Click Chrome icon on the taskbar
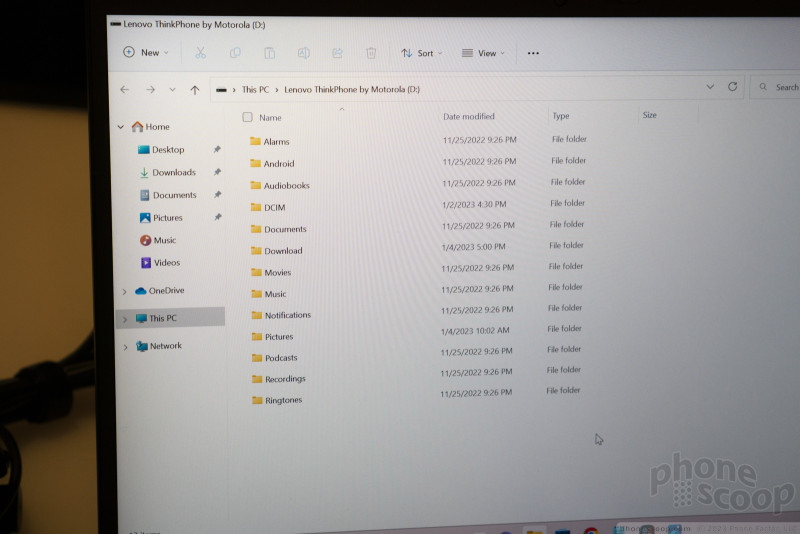 [x=591, y=530]
